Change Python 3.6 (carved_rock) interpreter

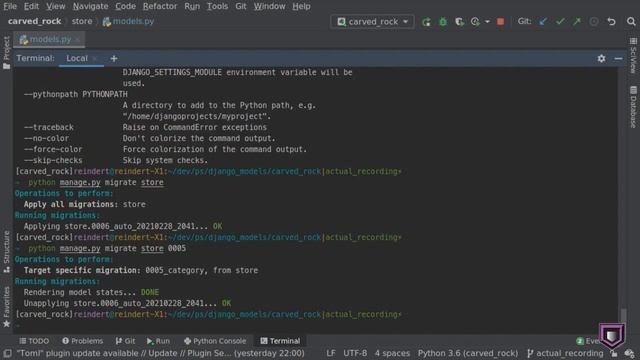coord(468,353)
